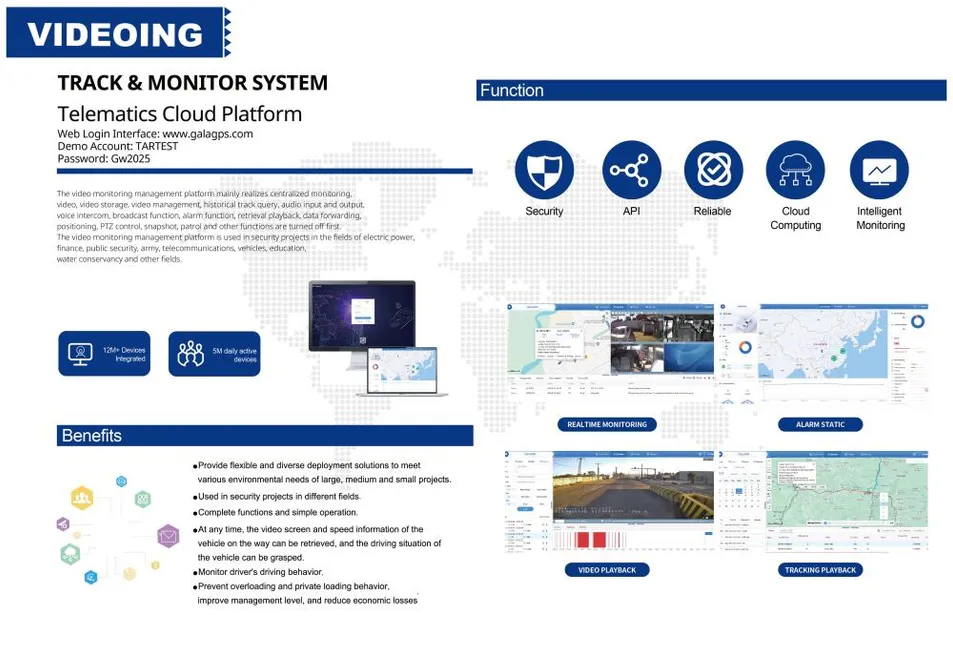Click the green cloud hexagon icon
Image resolution: width=953 pixels, height=655 pixels.
[71, 554]
